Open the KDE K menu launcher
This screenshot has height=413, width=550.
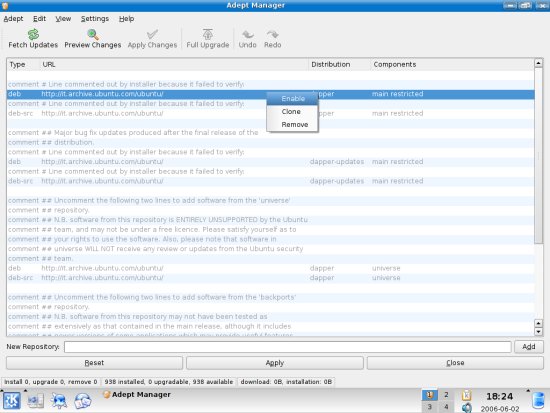(x=12, y=401)
